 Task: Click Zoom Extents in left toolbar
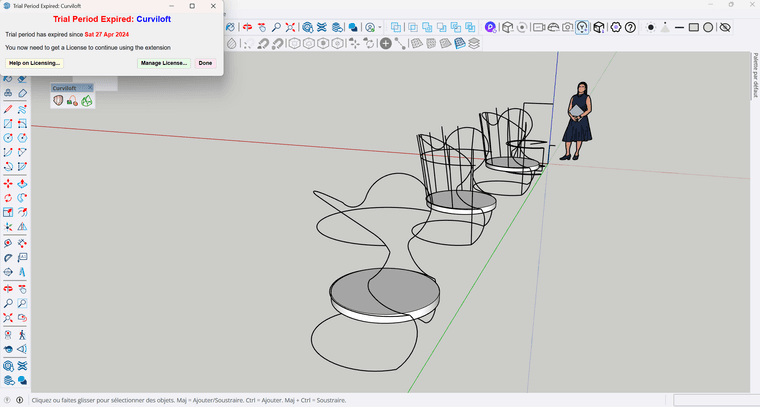pyautogui.click(x=8, y=318)
